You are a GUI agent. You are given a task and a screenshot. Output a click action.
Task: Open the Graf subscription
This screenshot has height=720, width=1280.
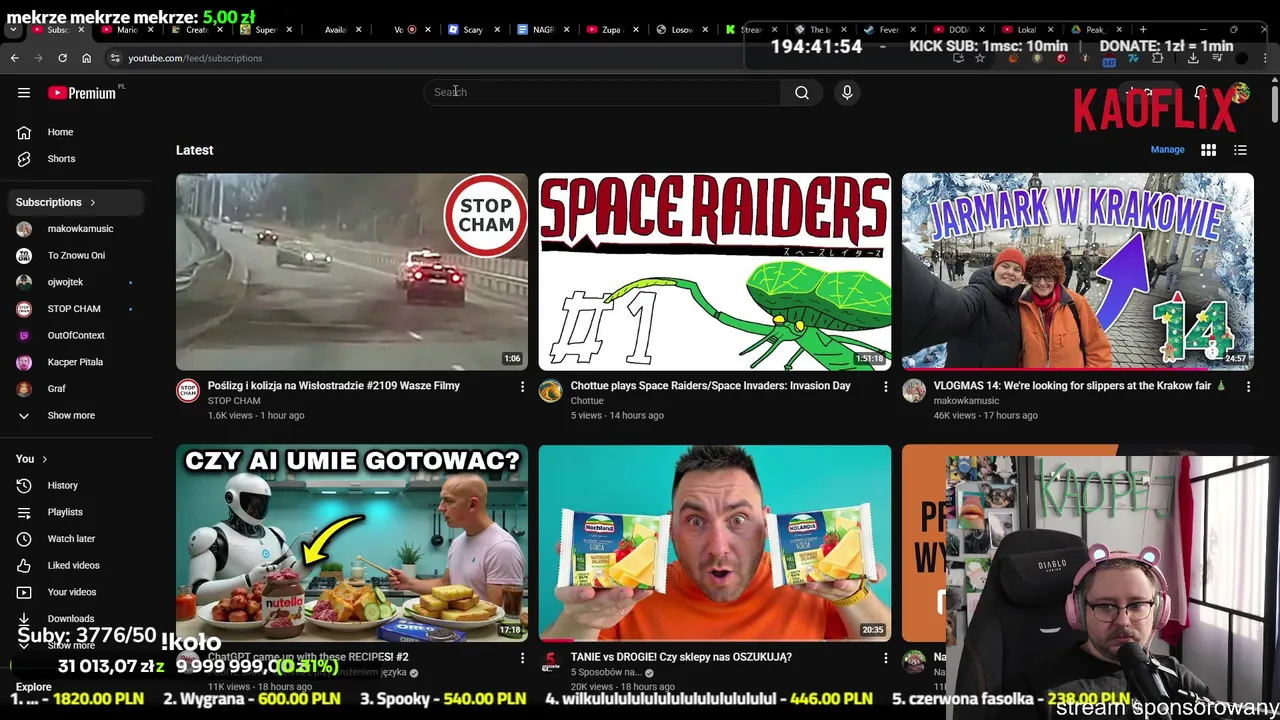tap(76, 389)
